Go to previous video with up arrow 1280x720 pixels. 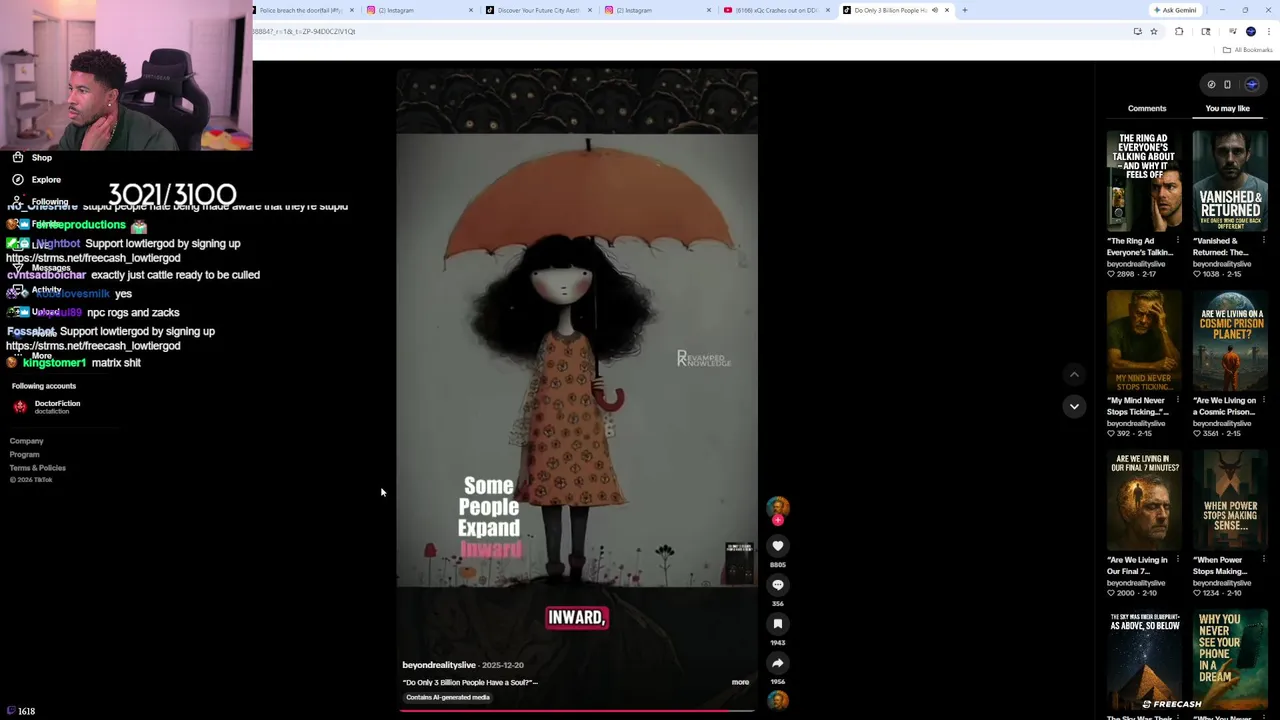[x=1074, y=375]
